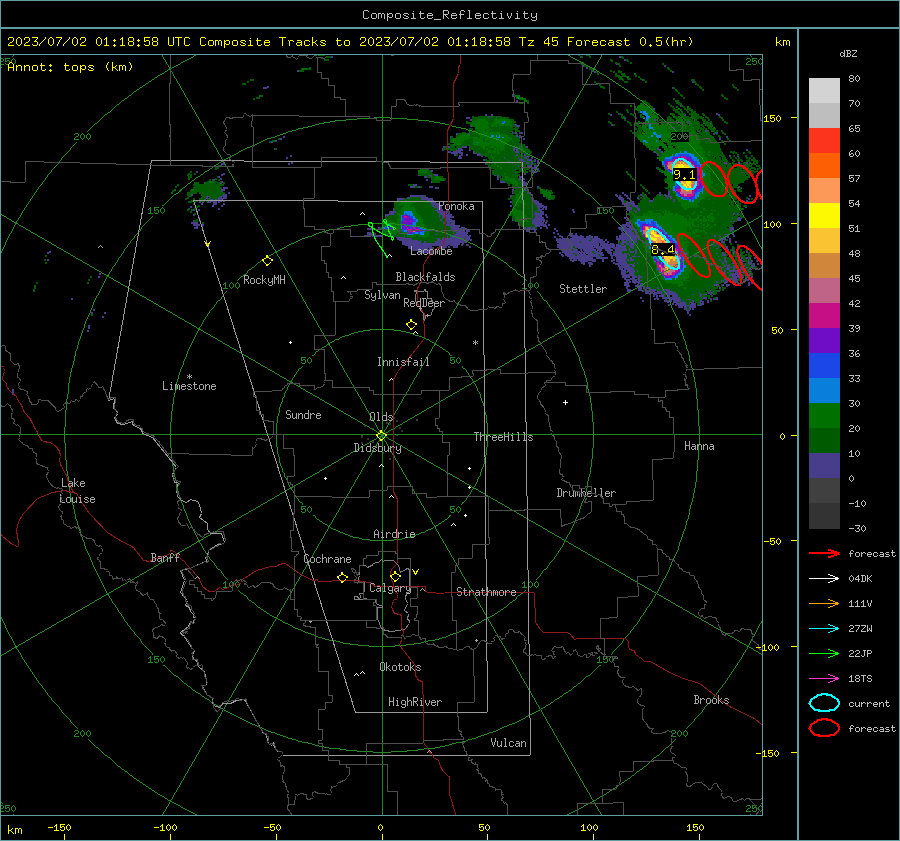Screen dimensions: 900x841
Task: Click the Lake Louise label
Action: point(77,491)
